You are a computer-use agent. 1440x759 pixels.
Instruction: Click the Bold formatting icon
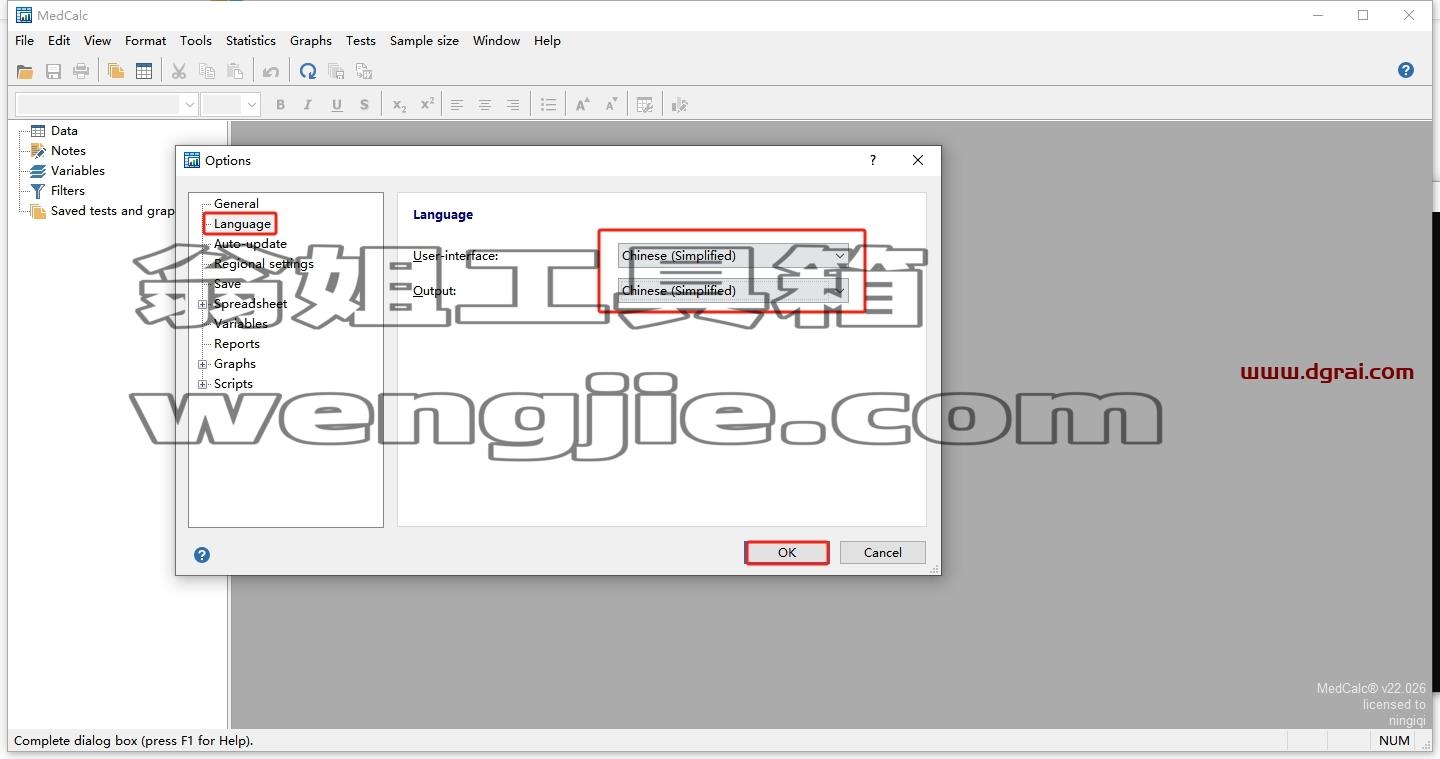280,105
